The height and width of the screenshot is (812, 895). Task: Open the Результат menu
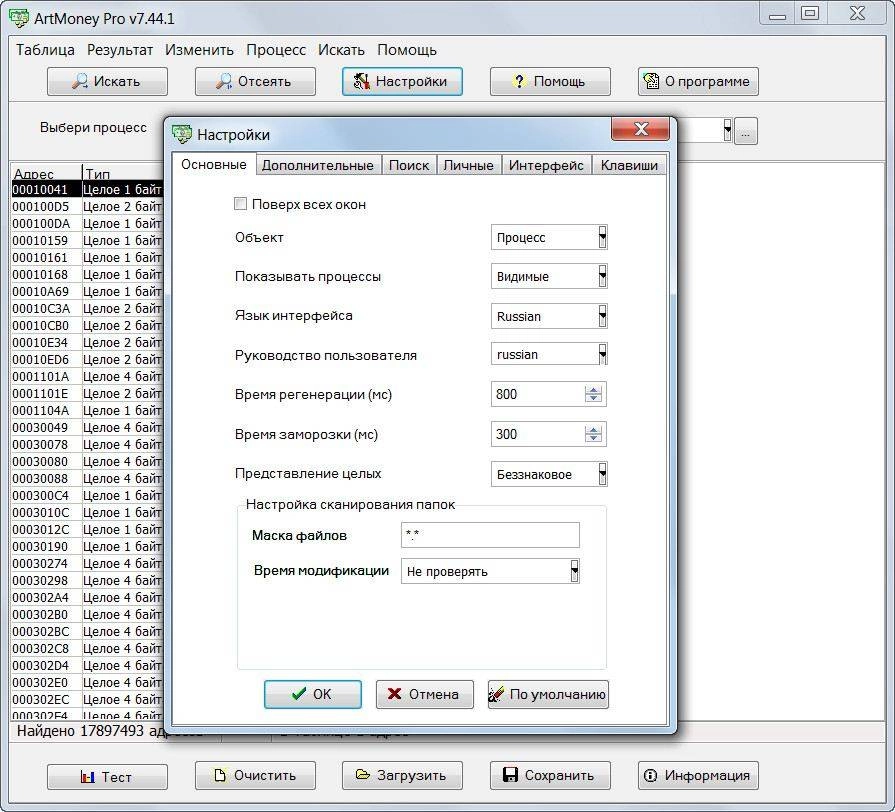(120, 50)
